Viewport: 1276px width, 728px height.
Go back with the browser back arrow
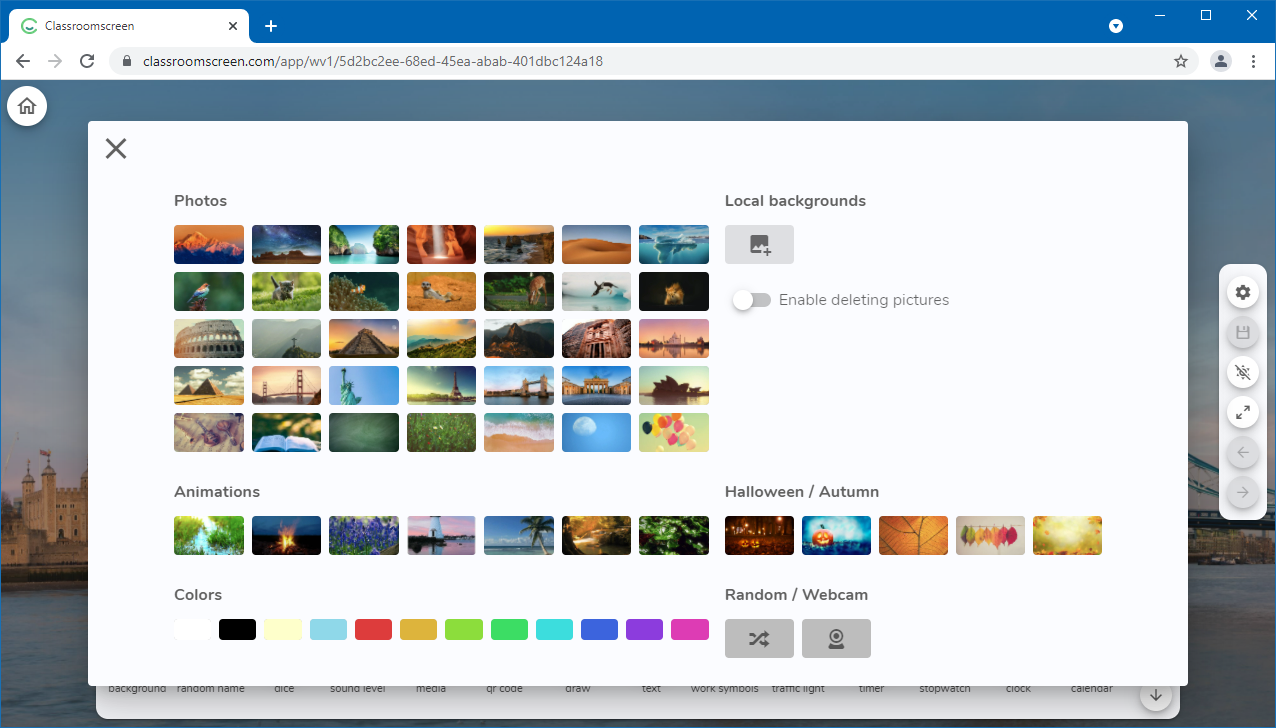(23, 61)
